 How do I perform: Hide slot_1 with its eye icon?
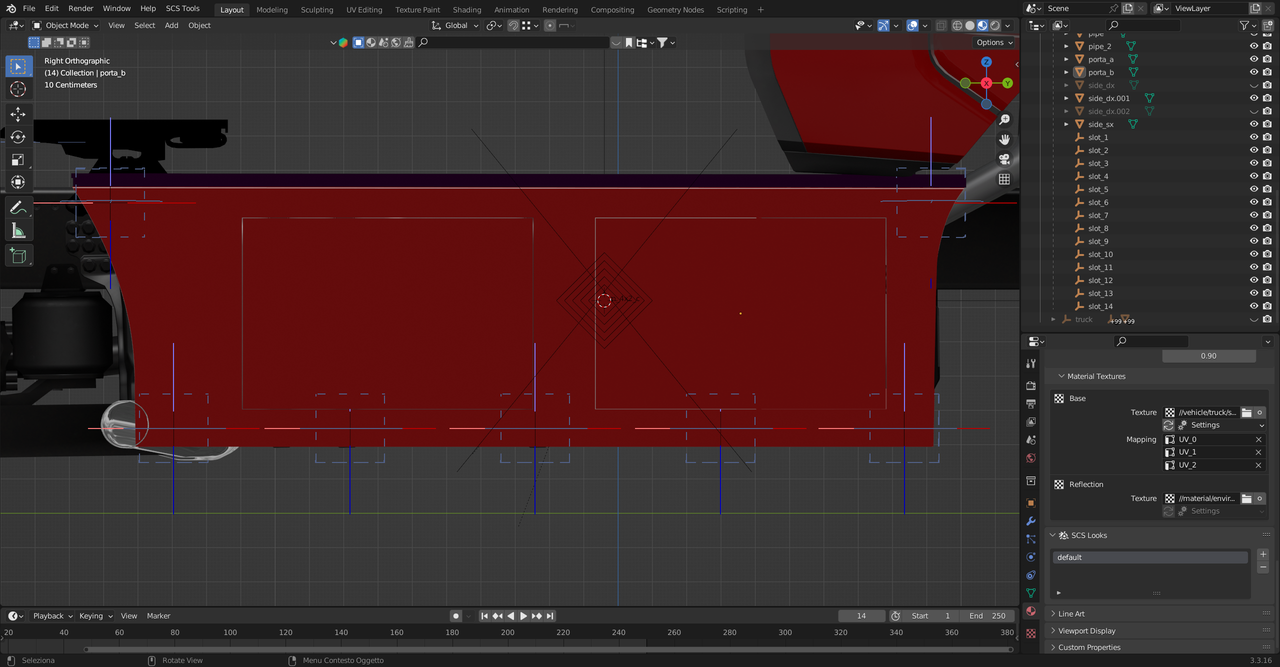[1254, 137]
